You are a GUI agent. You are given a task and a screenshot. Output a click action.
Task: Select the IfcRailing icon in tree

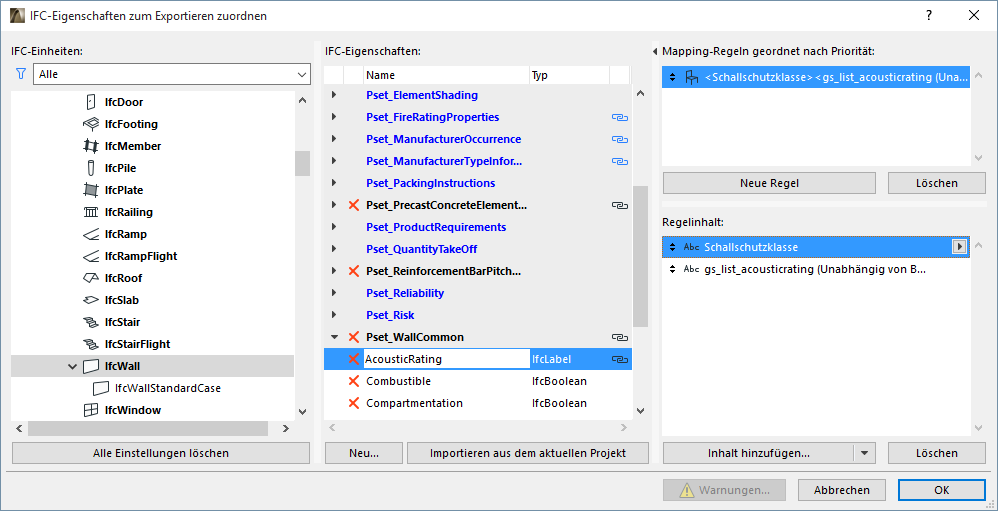tap(90, 212)
